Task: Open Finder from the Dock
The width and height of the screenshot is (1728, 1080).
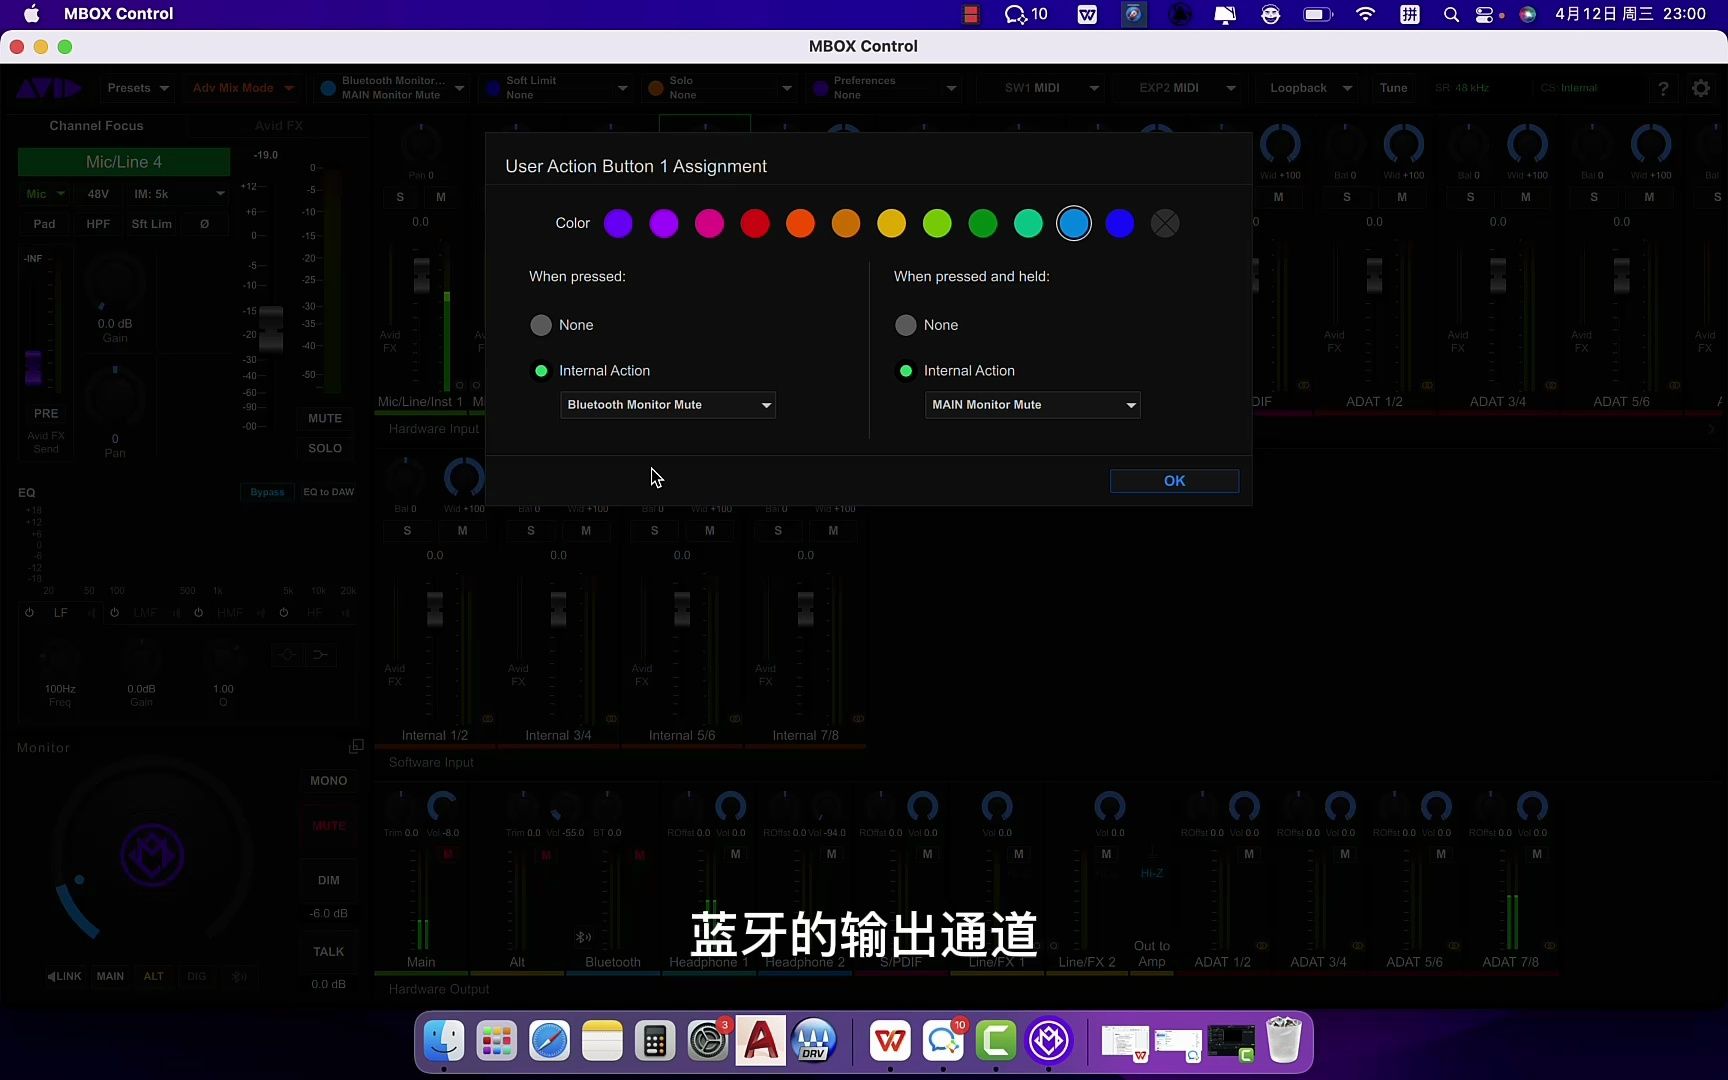Action: 444,1041
